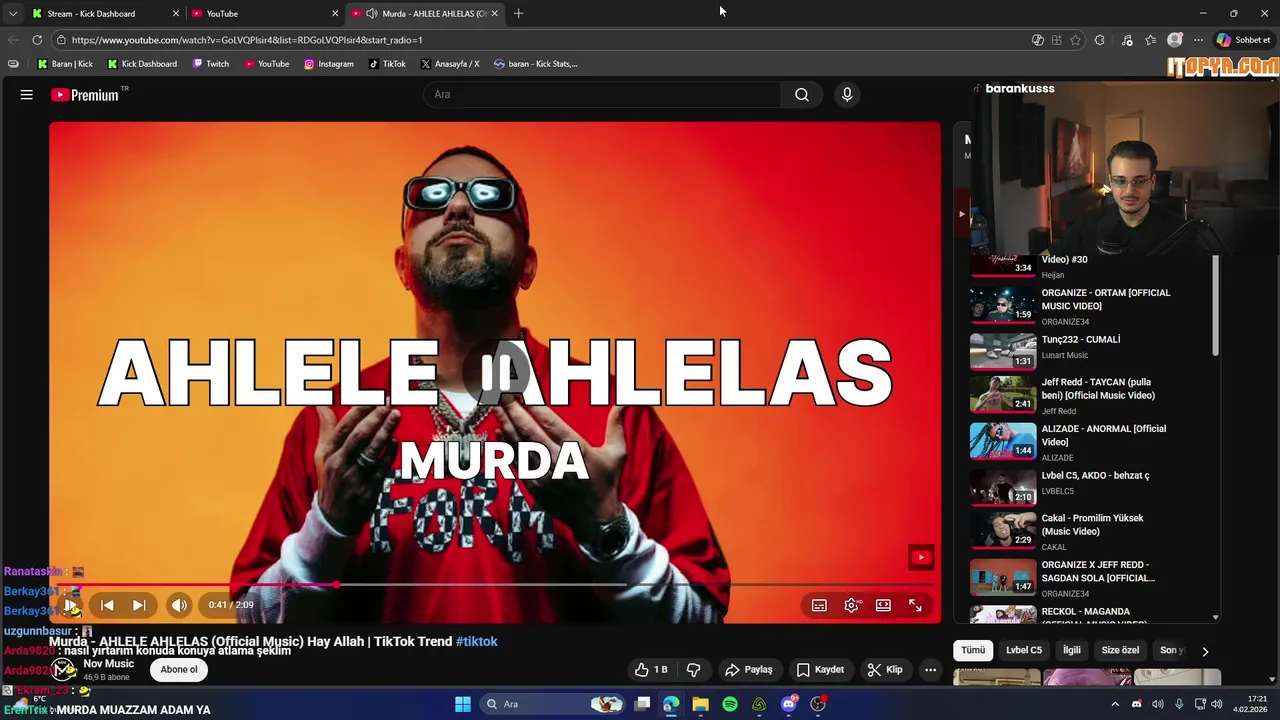Open the Twitch bookmark
1280x720 pixels.
pos(211,64)
